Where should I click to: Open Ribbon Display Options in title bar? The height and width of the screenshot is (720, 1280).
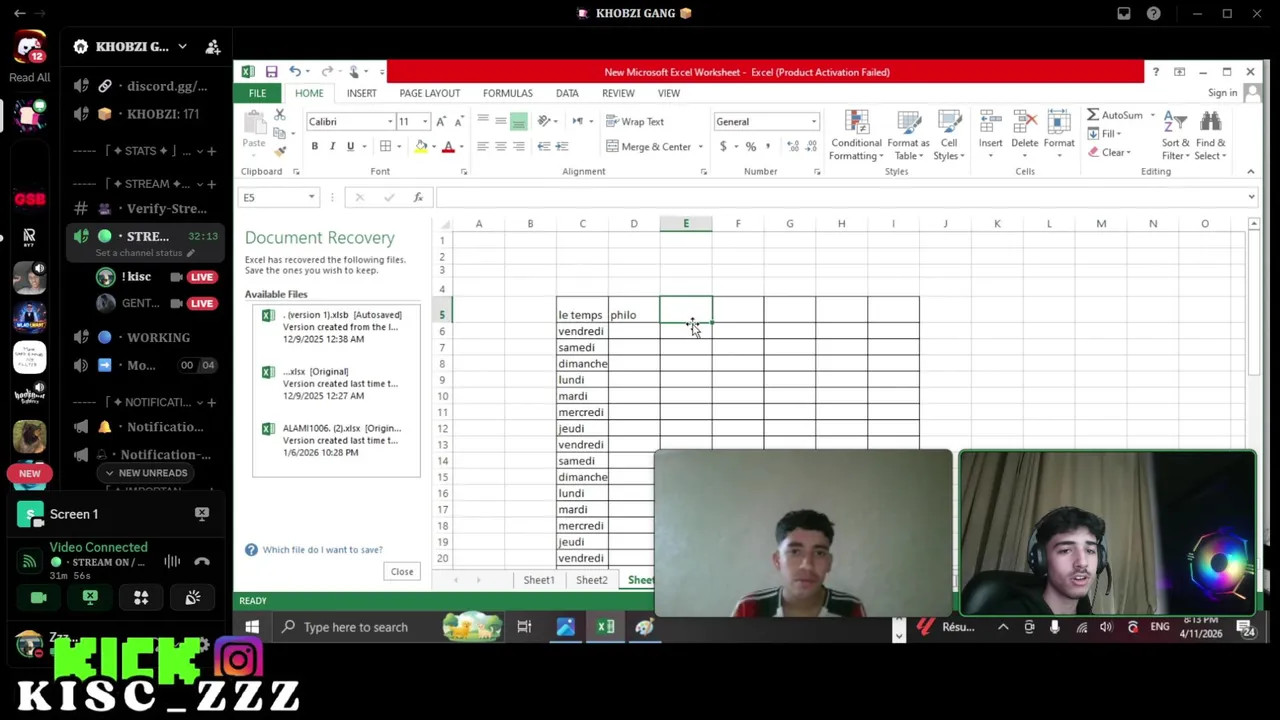coord(1179,72)
